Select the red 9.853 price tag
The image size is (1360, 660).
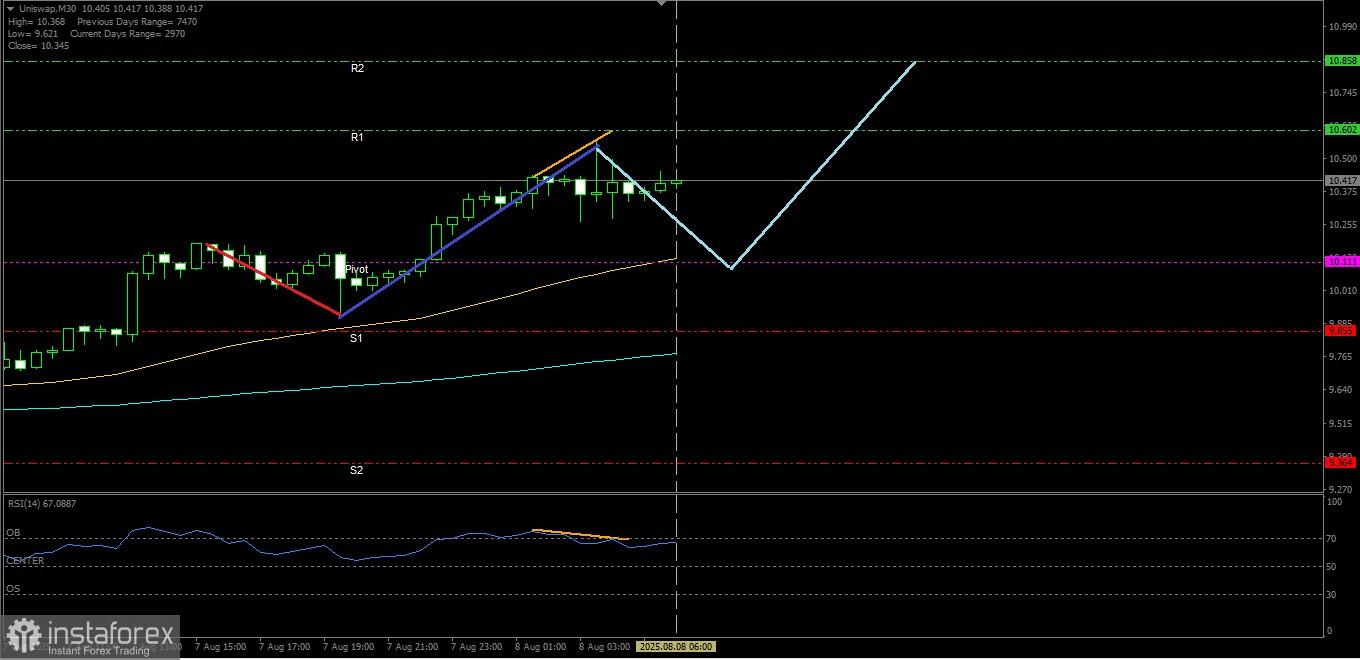[1341, 330]
